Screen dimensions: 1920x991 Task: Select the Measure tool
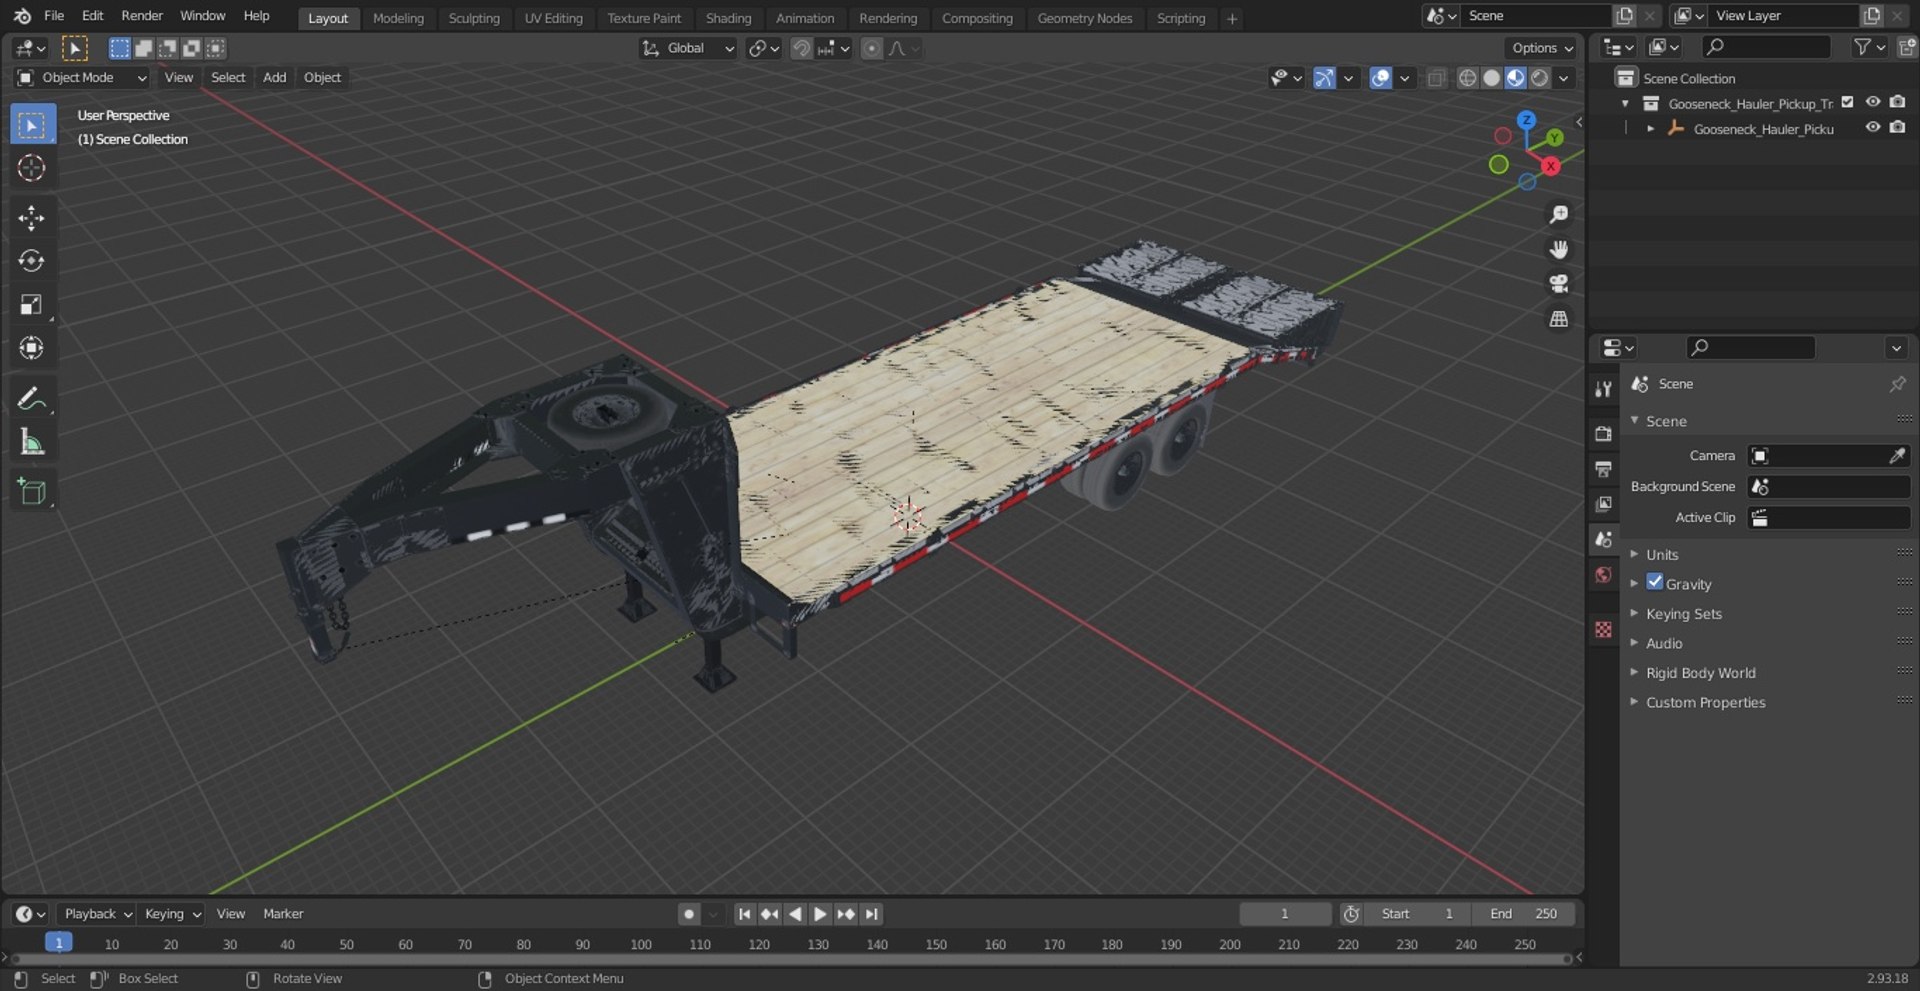point(31,442)
